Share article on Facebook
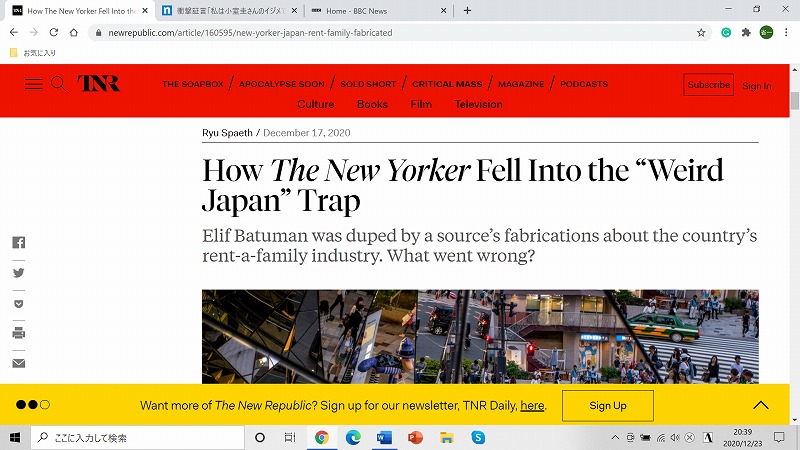Image resolution: width=800 pixels, height=450 pixels. click(x=18, y=242)
